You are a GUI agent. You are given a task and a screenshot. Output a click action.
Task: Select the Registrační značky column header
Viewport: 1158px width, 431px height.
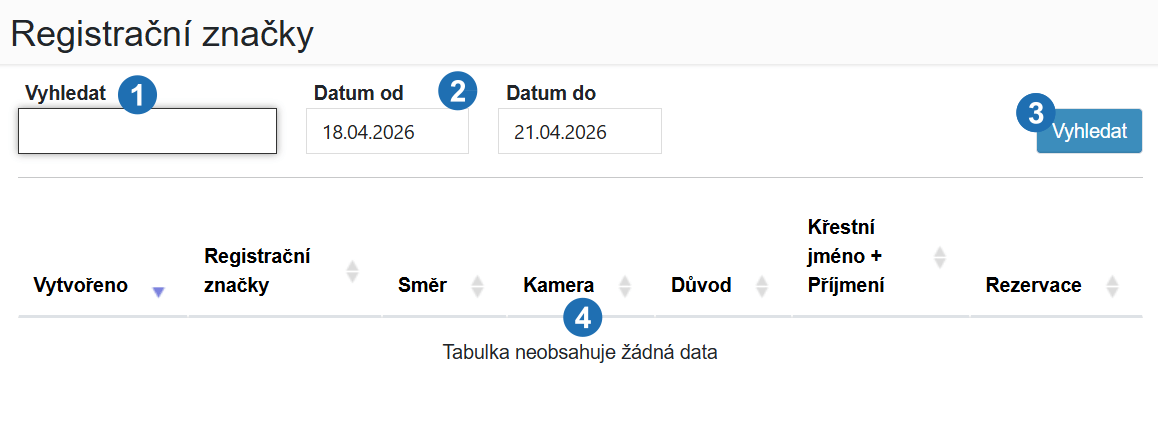(x=257, y=271)
